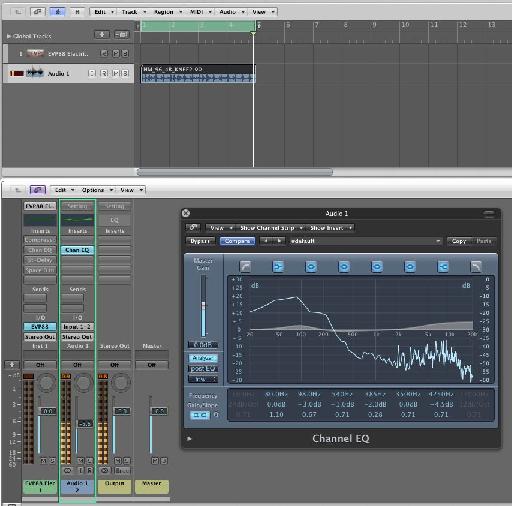The height and width of the screenshot is (506, 512).
Task: Click the stereo format button on Audio 1 strip
Action: (68, 470)
